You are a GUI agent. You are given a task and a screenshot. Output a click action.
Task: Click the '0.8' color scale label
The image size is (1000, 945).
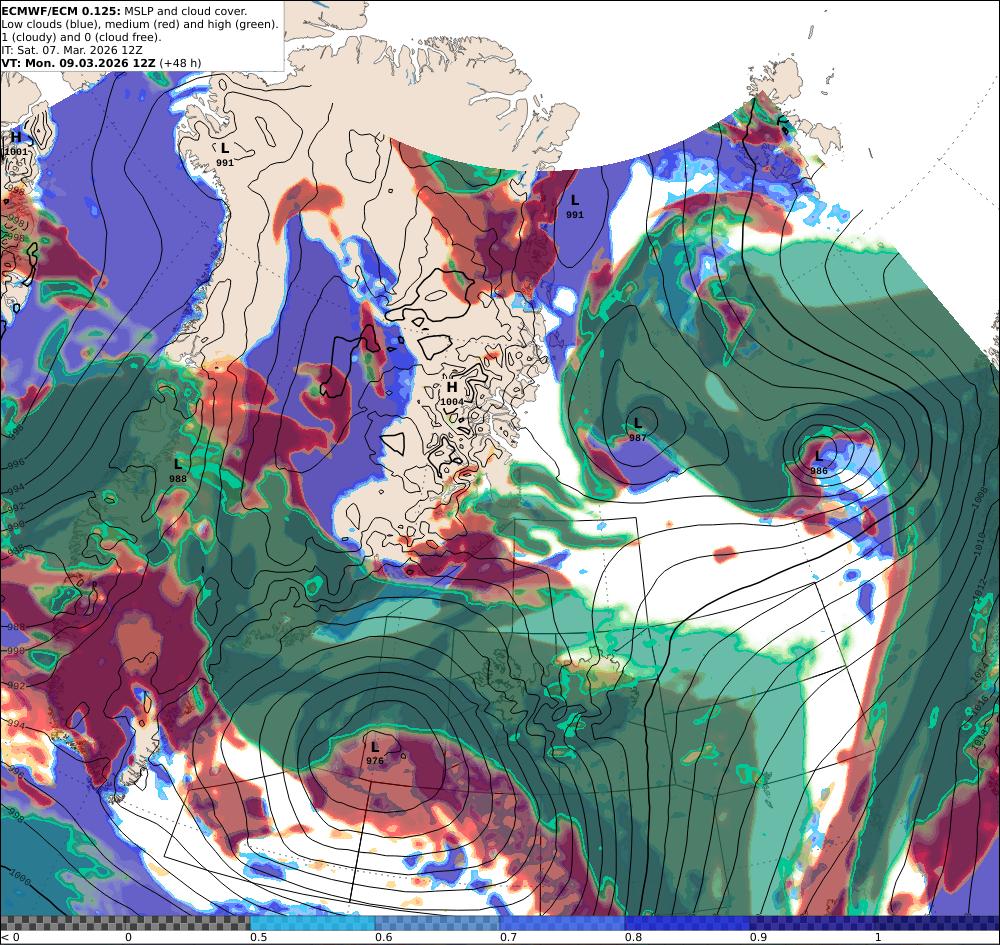point(633,937)
